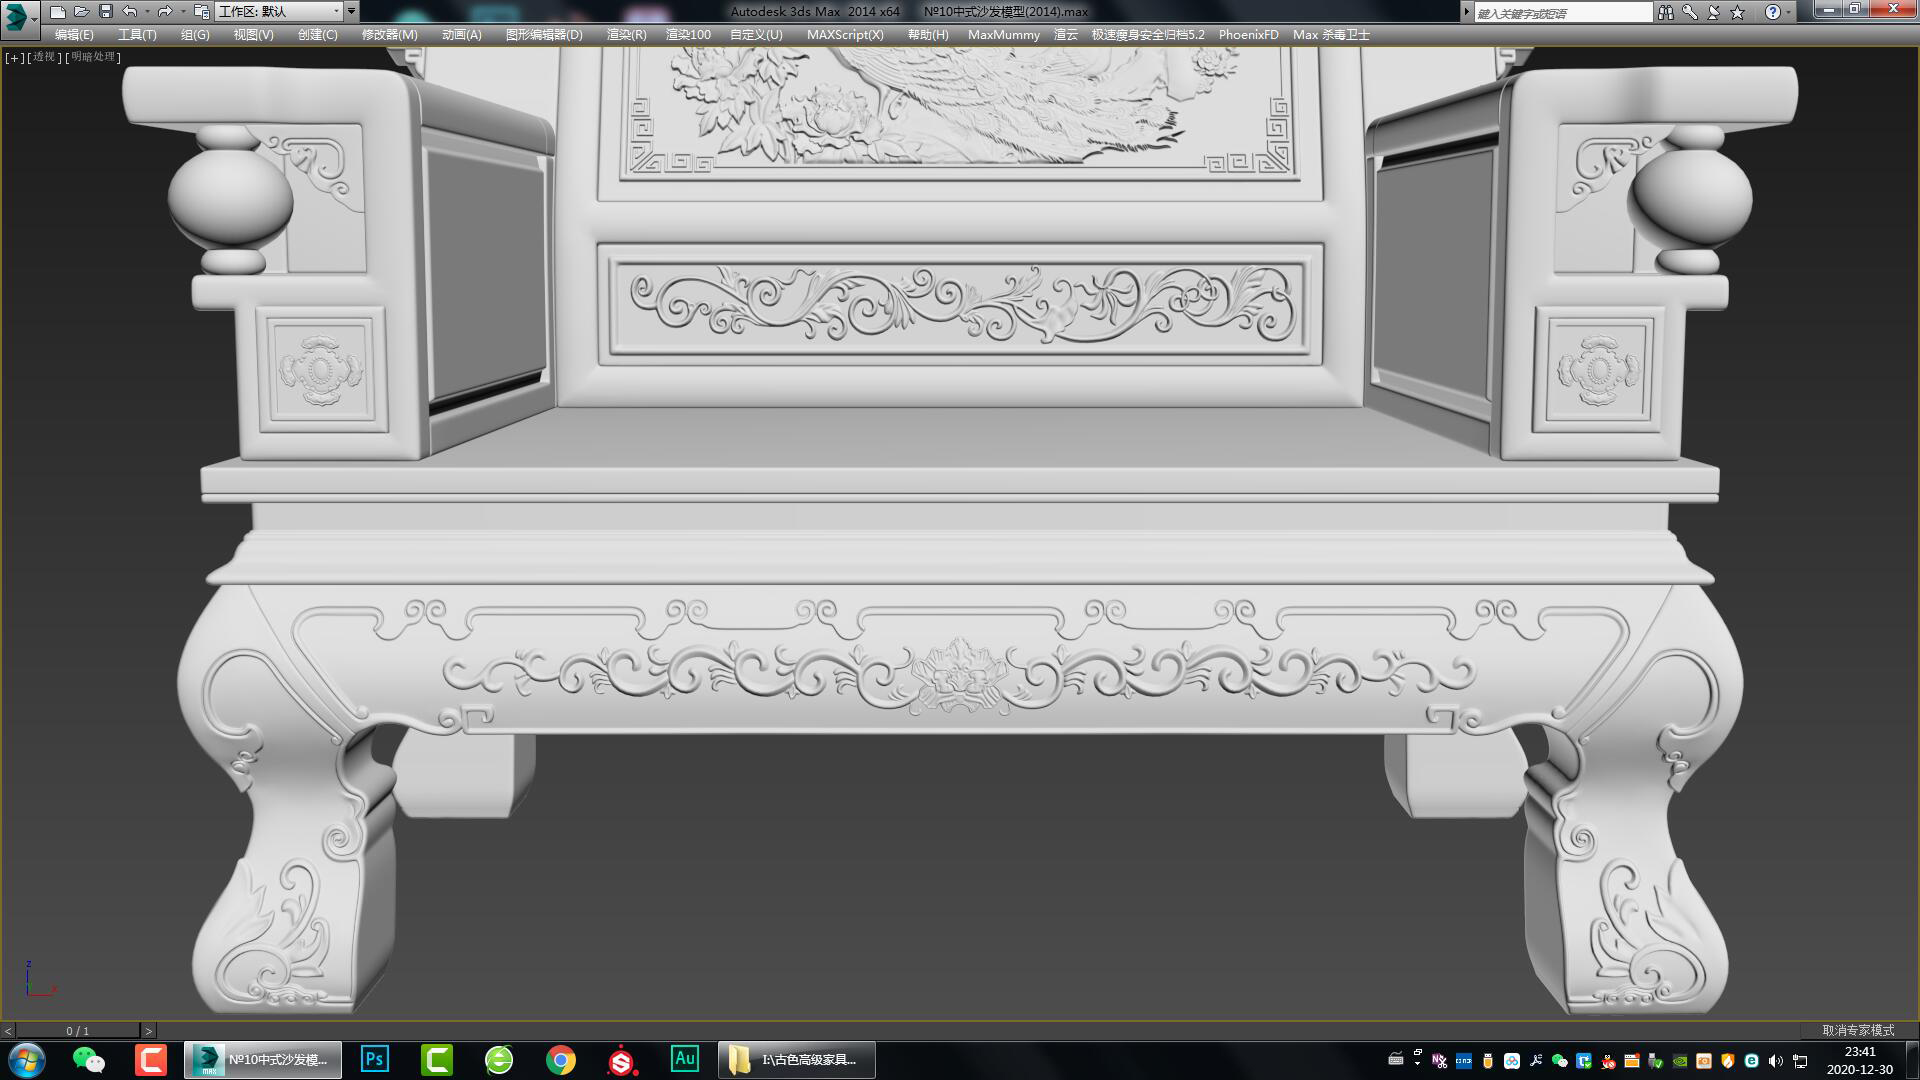Screen dimensions: 1920x1080
Task: Open InfoCenter search with the binoculars icon
Action: click(1667, 12)
